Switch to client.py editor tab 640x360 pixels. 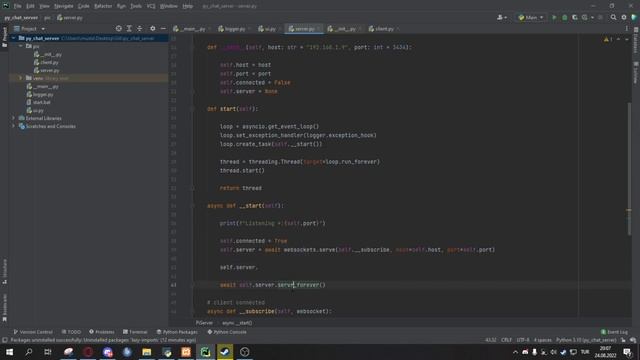pyautogui.click(x=383, y=29)
